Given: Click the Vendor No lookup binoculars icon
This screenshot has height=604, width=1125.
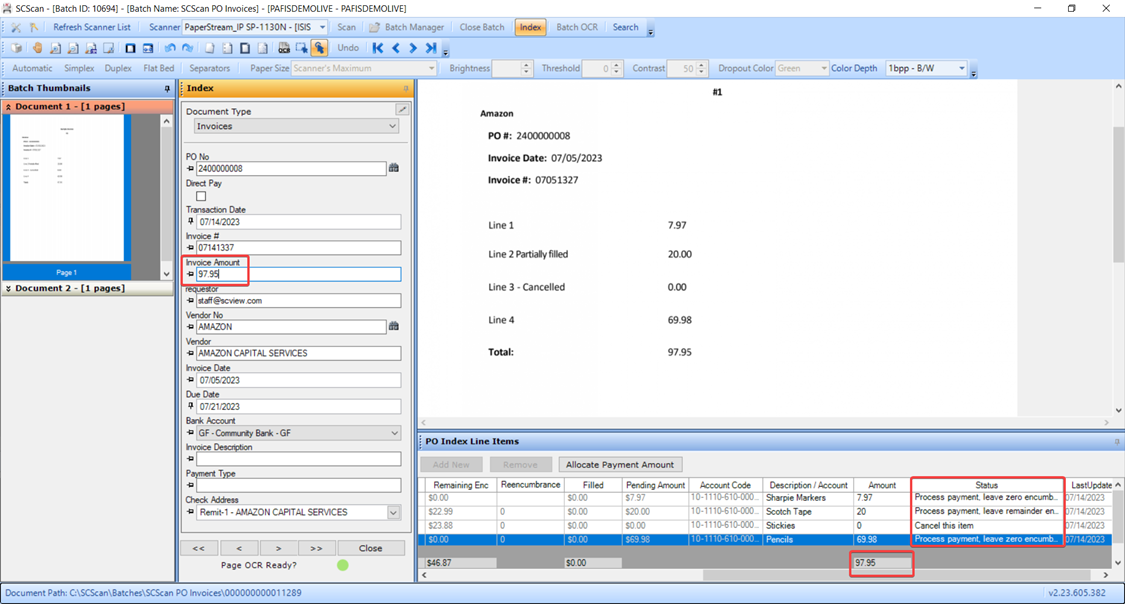Looking at the screenshot, I should (394, 326).
